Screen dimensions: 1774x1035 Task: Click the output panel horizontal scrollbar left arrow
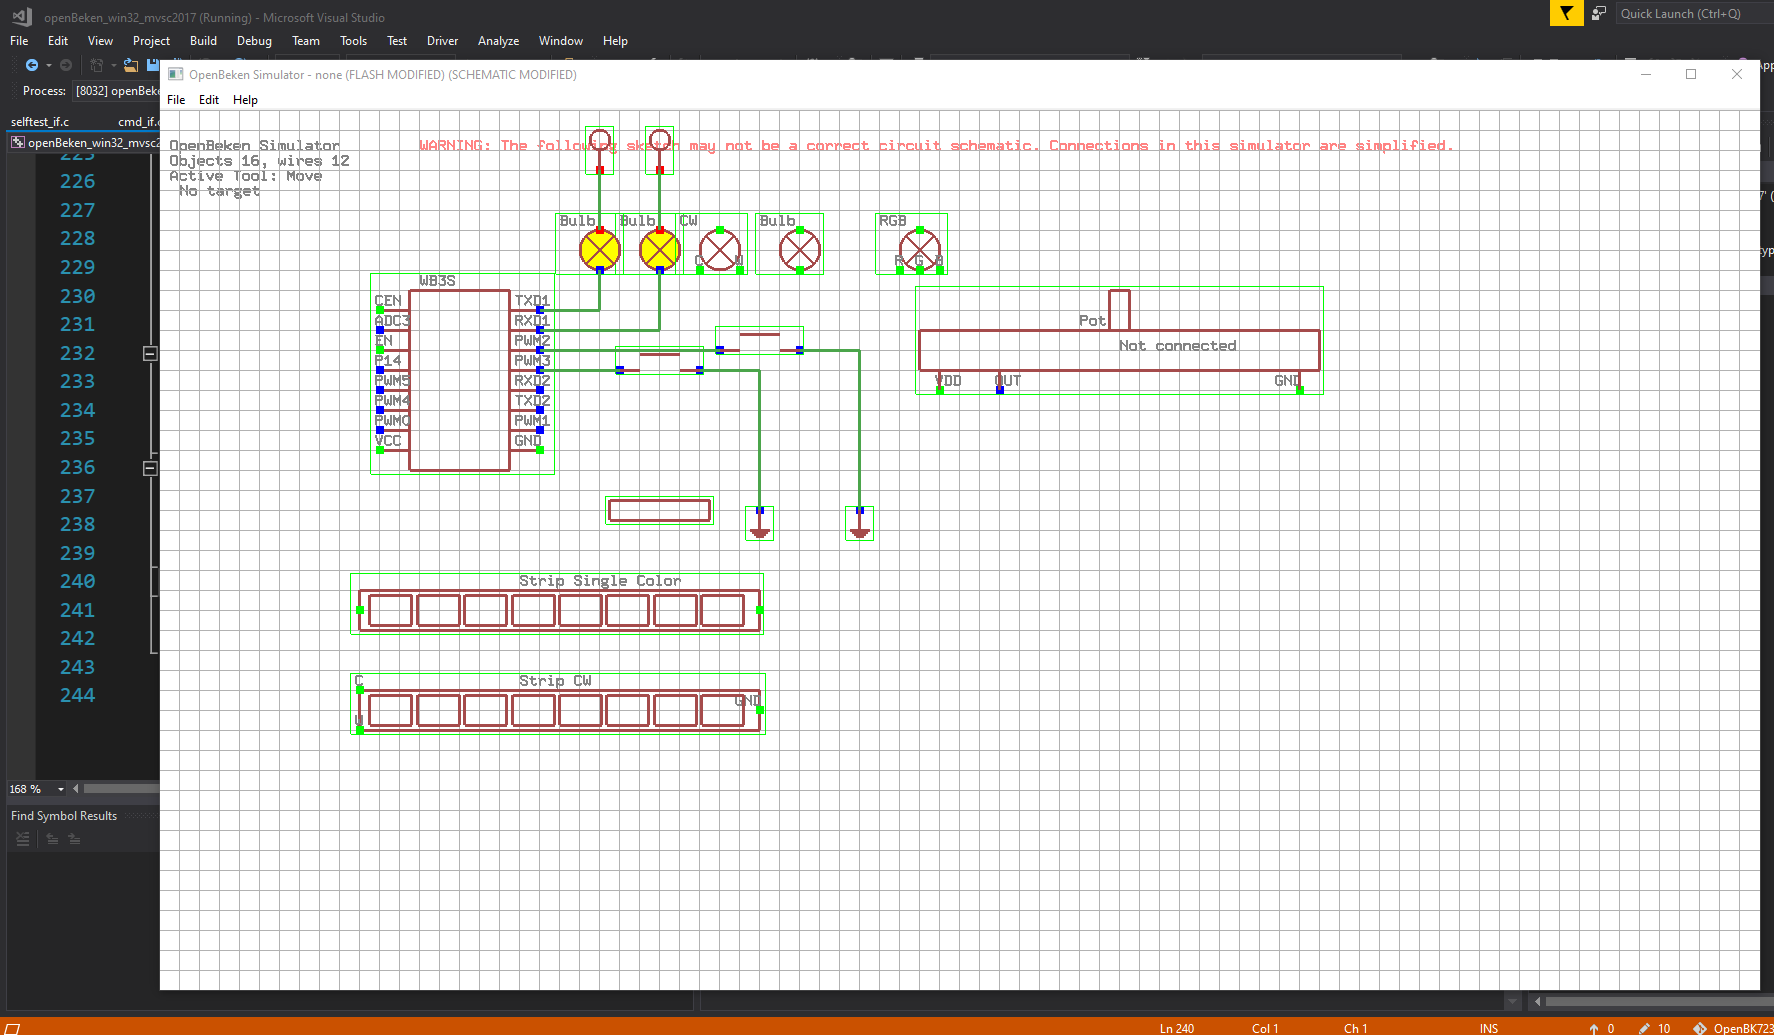coord(1538,1001)
